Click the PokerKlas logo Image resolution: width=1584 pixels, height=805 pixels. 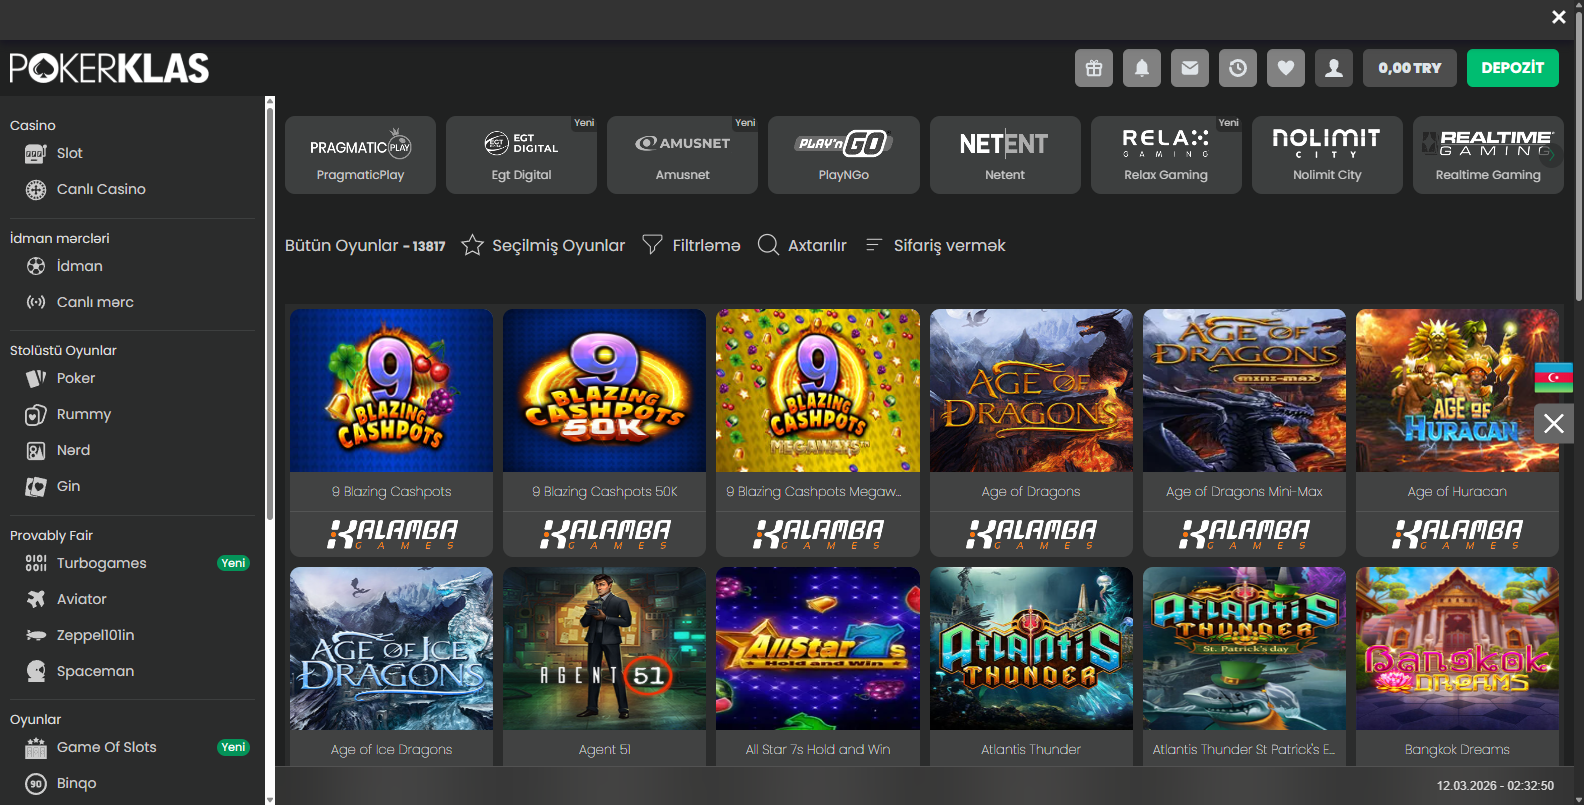tap(109, 68)
